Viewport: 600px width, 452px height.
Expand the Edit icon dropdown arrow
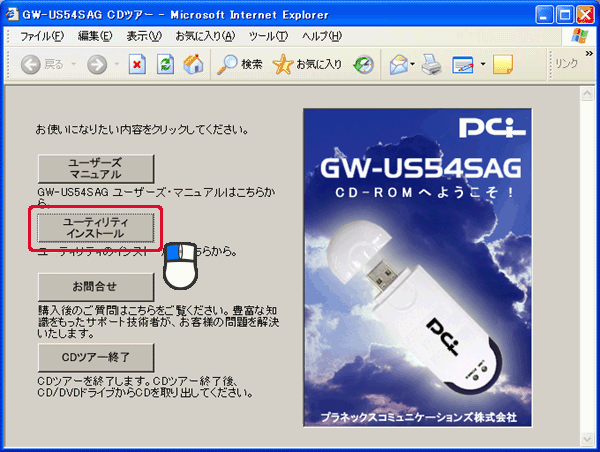click(x=483, y=64)
